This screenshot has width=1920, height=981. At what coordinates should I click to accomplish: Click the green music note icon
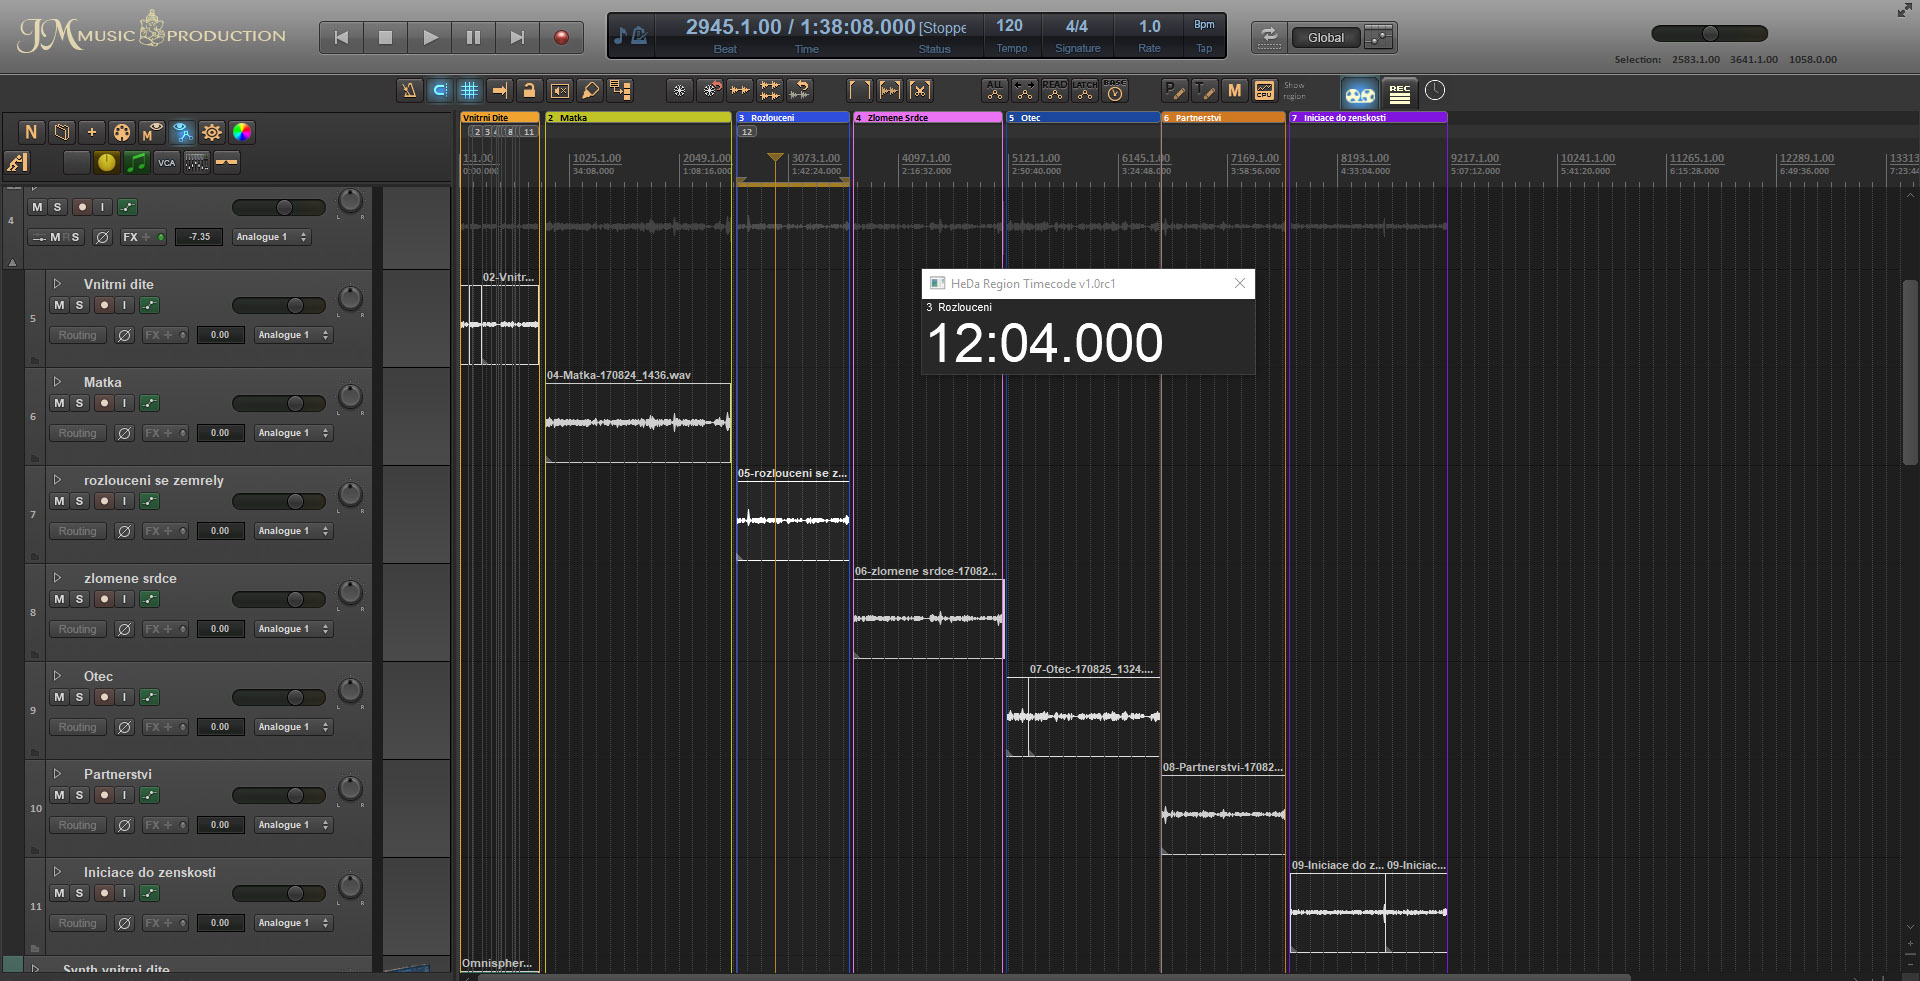(x=137, y=162)
